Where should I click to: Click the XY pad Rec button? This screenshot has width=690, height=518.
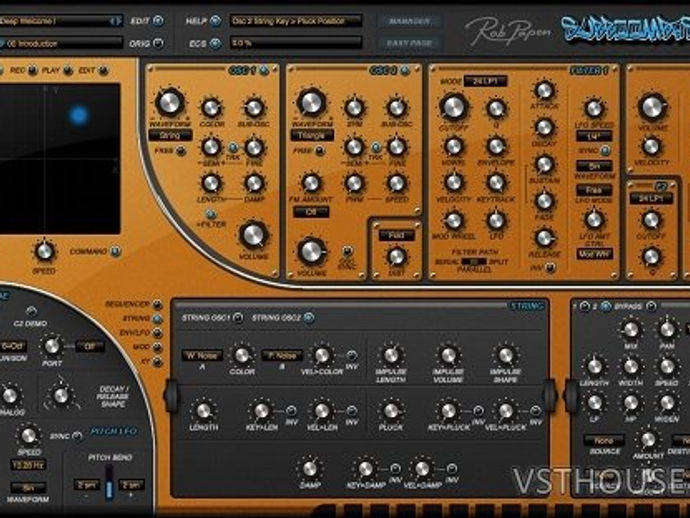tap(33, 70)
